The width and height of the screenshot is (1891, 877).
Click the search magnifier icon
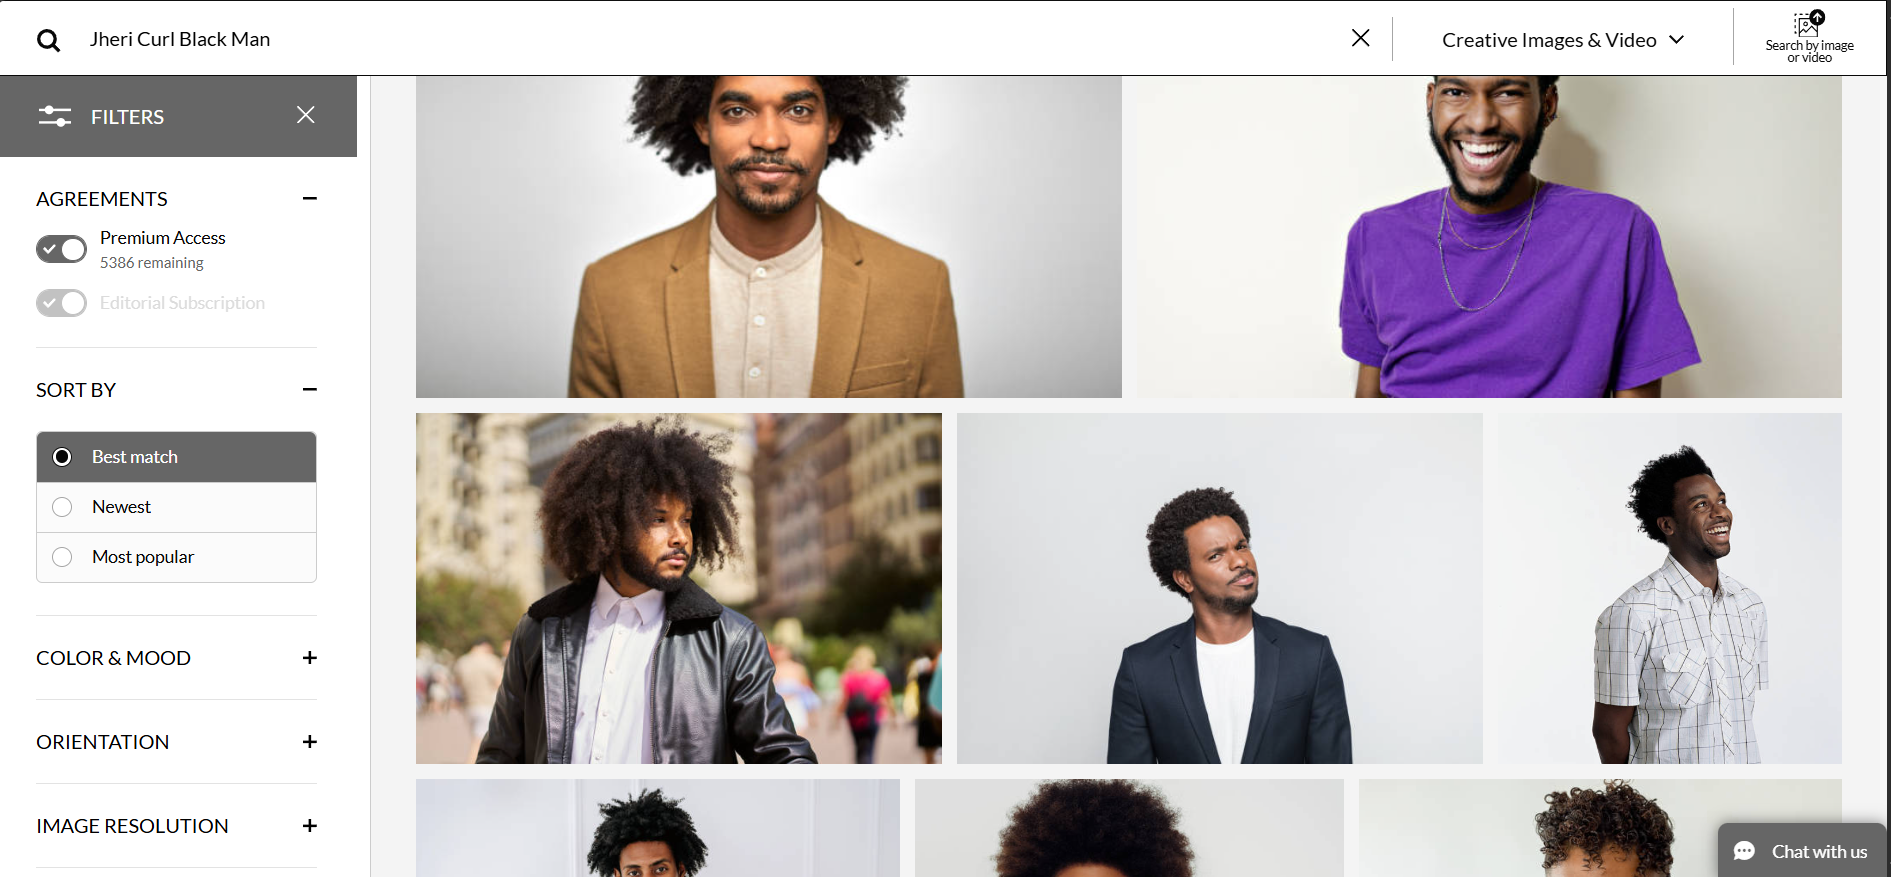[x=48, y=40]
